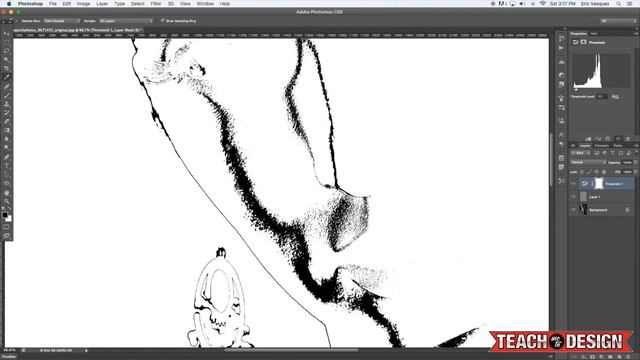
Task: Toggle visibility of Layer 1
Action: pyautogui.click(x=573, y=197)
